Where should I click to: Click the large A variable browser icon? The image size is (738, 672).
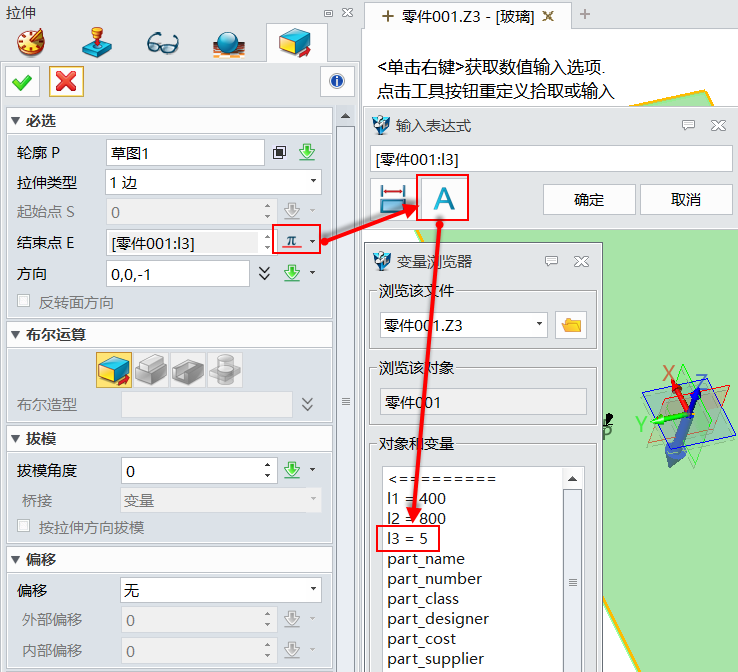[443, 199]
